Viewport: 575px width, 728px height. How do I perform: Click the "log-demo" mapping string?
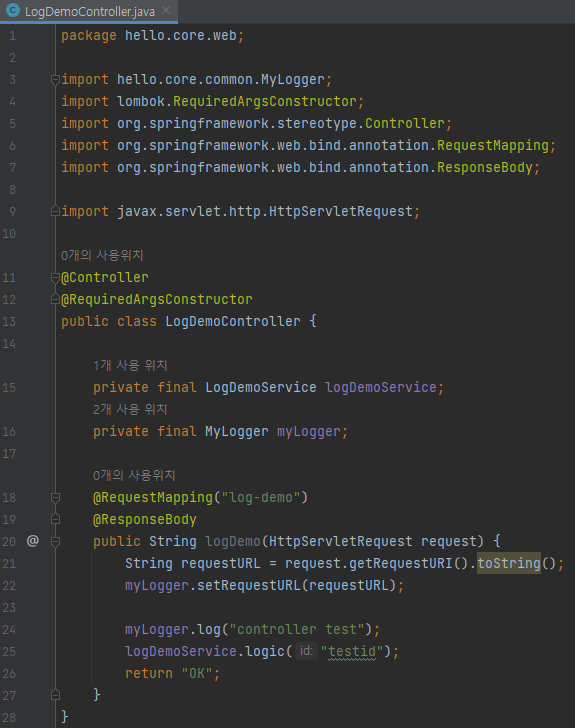click(x=261, y=498)
